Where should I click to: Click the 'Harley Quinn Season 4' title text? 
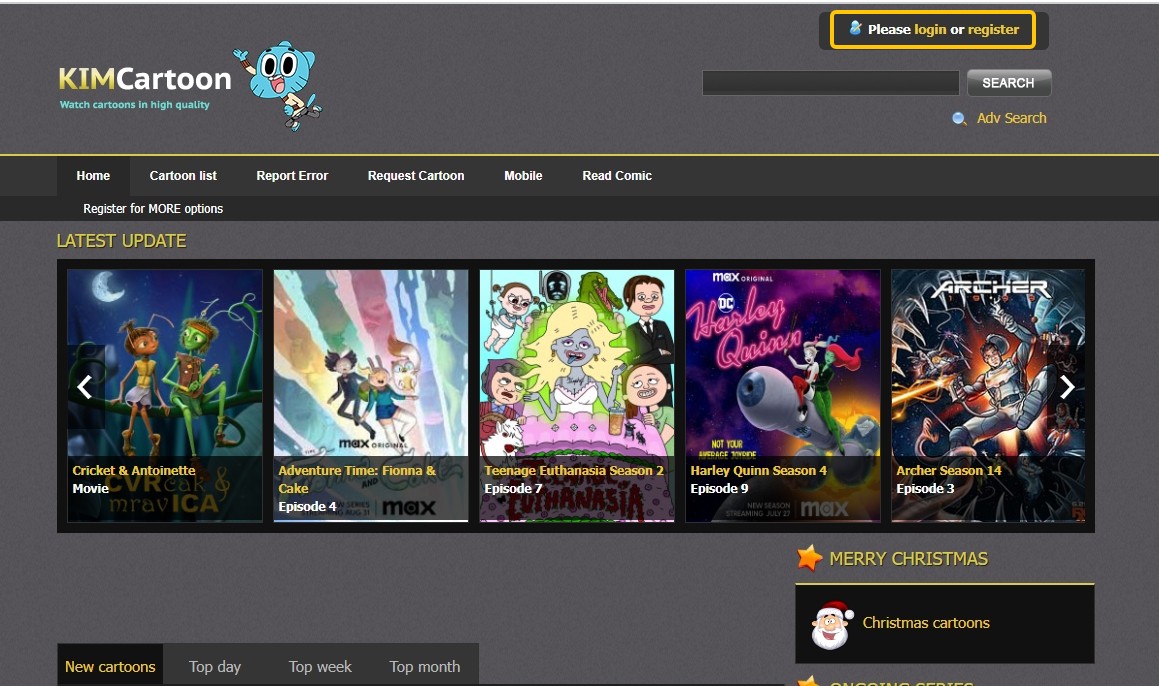coord(758,470)
